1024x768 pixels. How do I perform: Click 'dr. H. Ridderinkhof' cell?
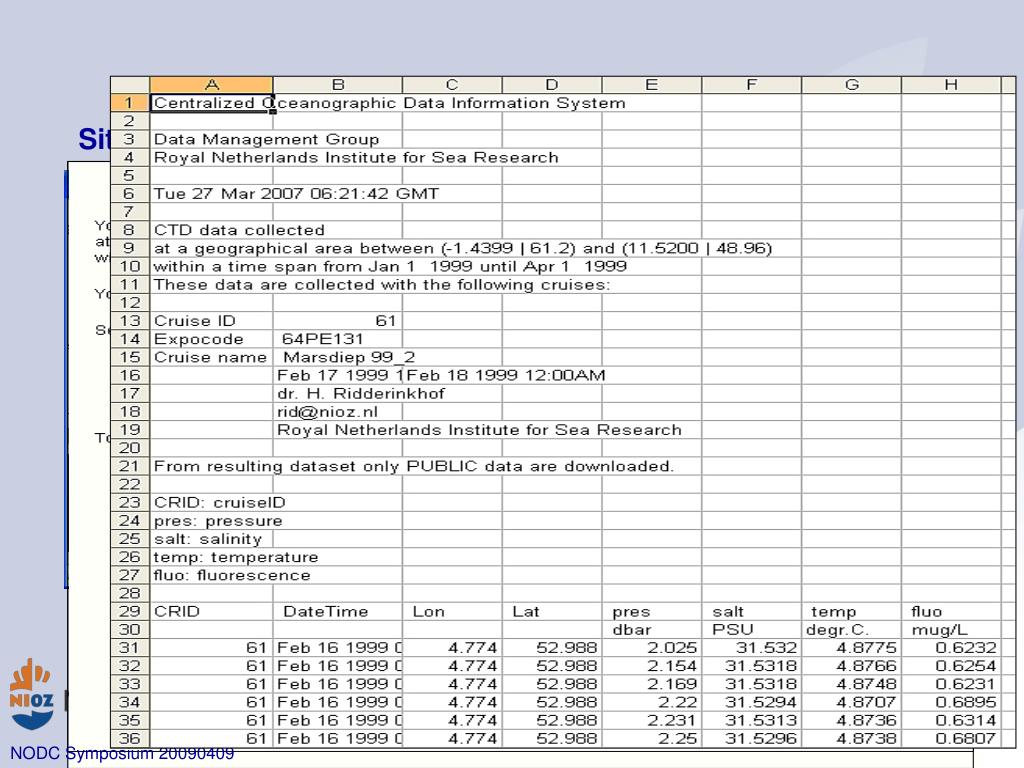(360, 394)
